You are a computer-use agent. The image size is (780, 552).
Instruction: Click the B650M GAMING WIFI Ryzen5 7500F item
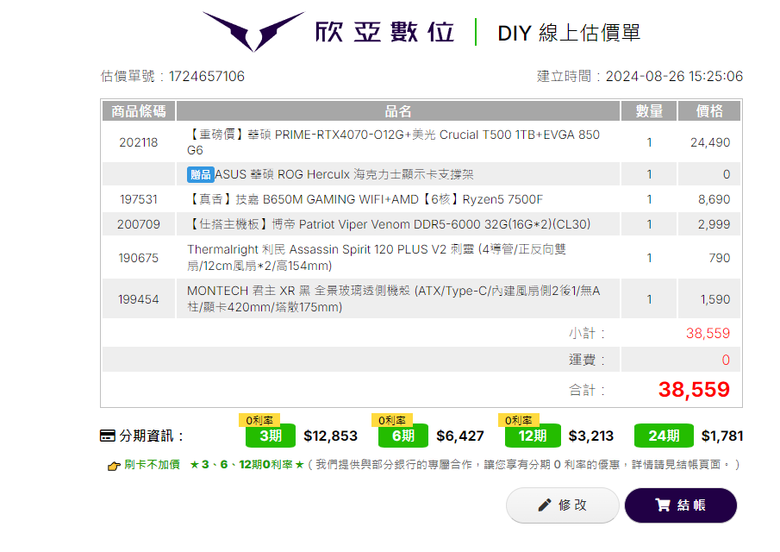pos(365,199)
